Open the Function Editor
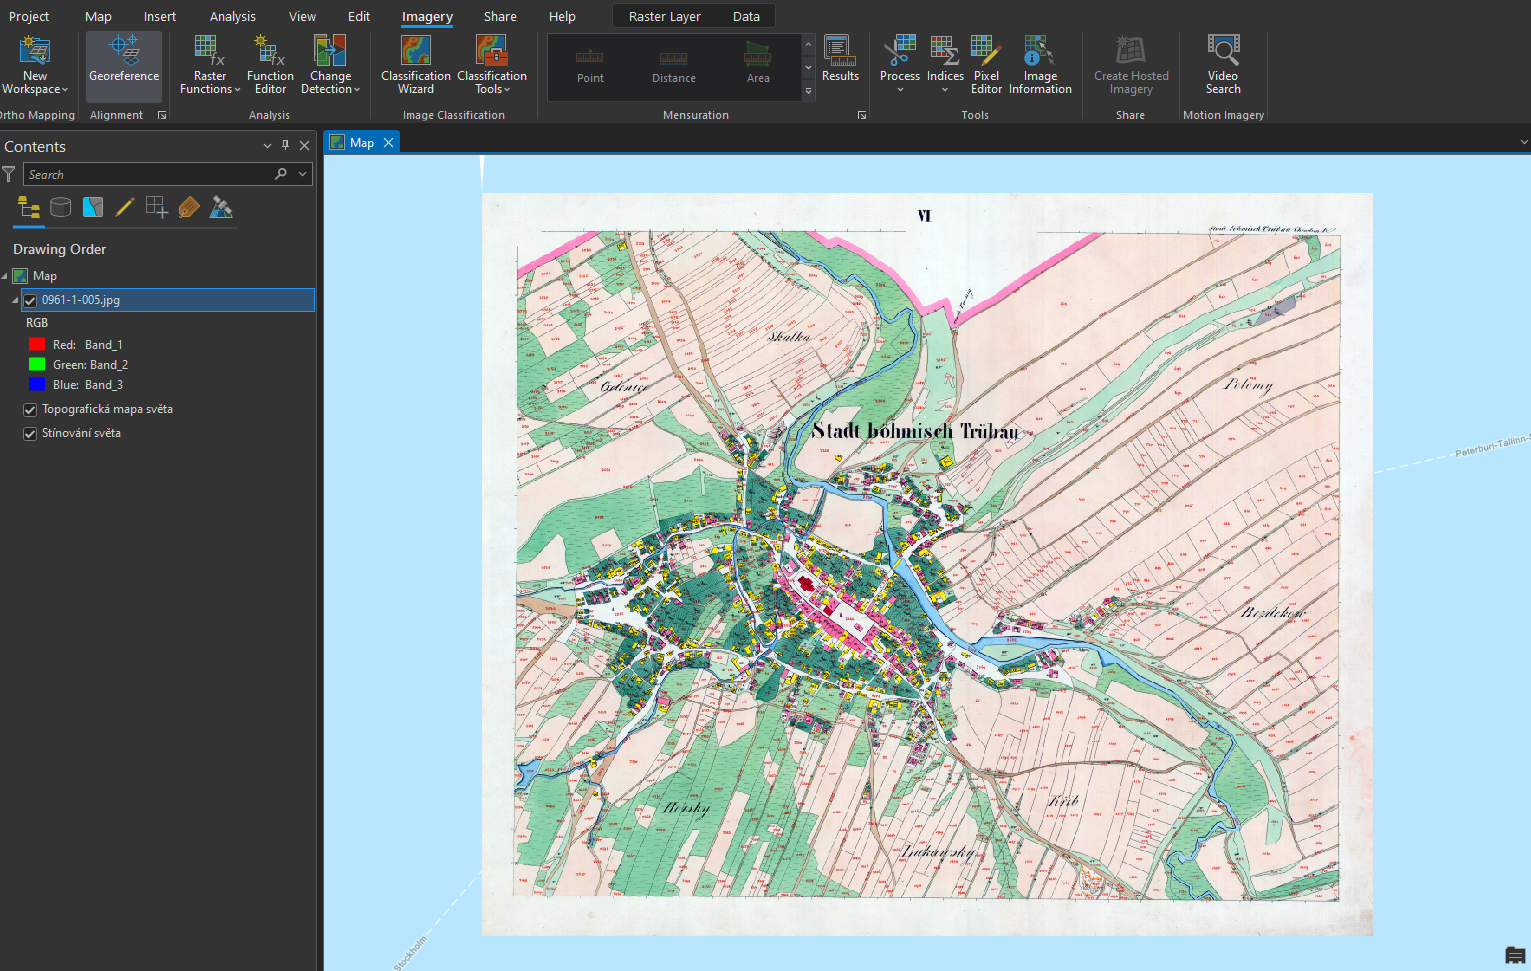The height and width of the screenshot is (971, 1531). click(x=270, y=64)
